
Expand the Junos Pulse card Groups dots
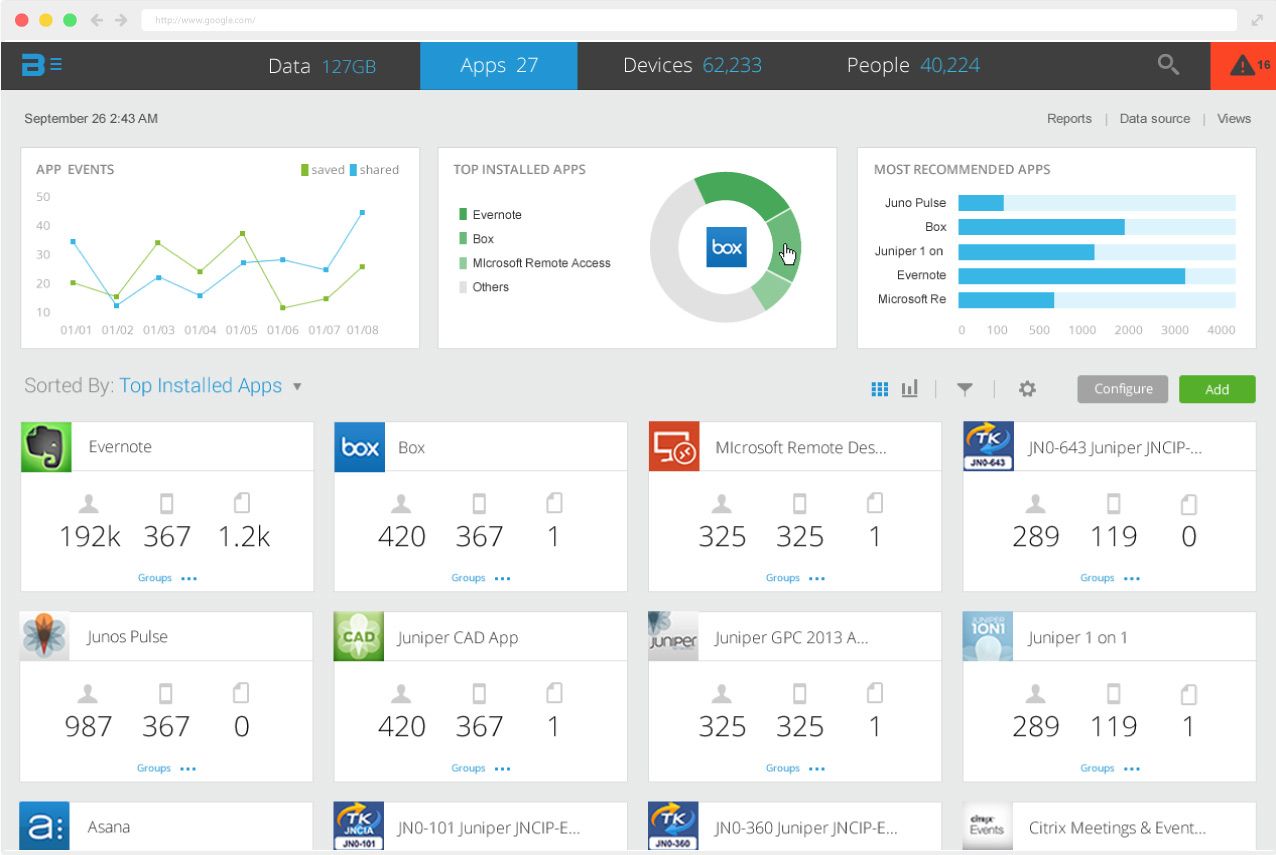(189, 768)
